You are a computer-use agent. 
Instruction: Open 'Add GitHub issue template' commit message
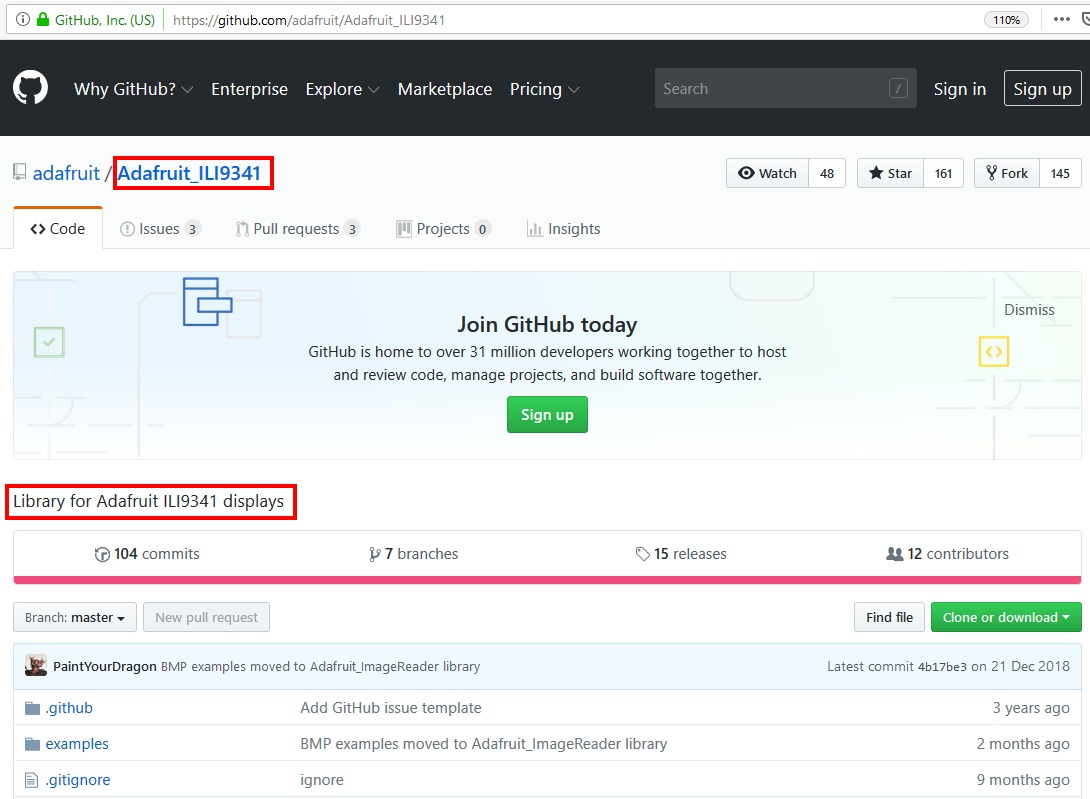pyautogui.click(x=391, y=708)
